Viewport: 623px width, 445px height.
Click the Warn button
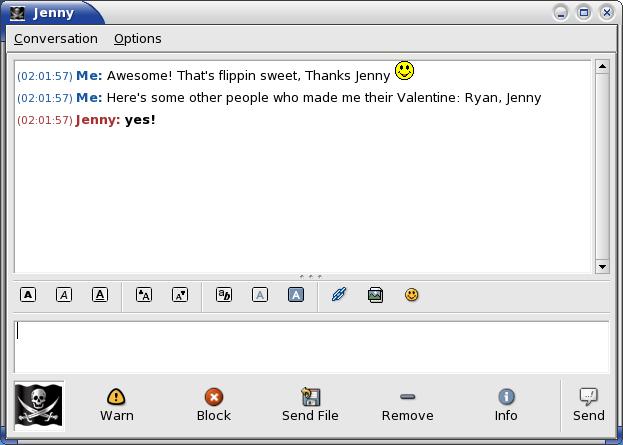coord(117,405)
